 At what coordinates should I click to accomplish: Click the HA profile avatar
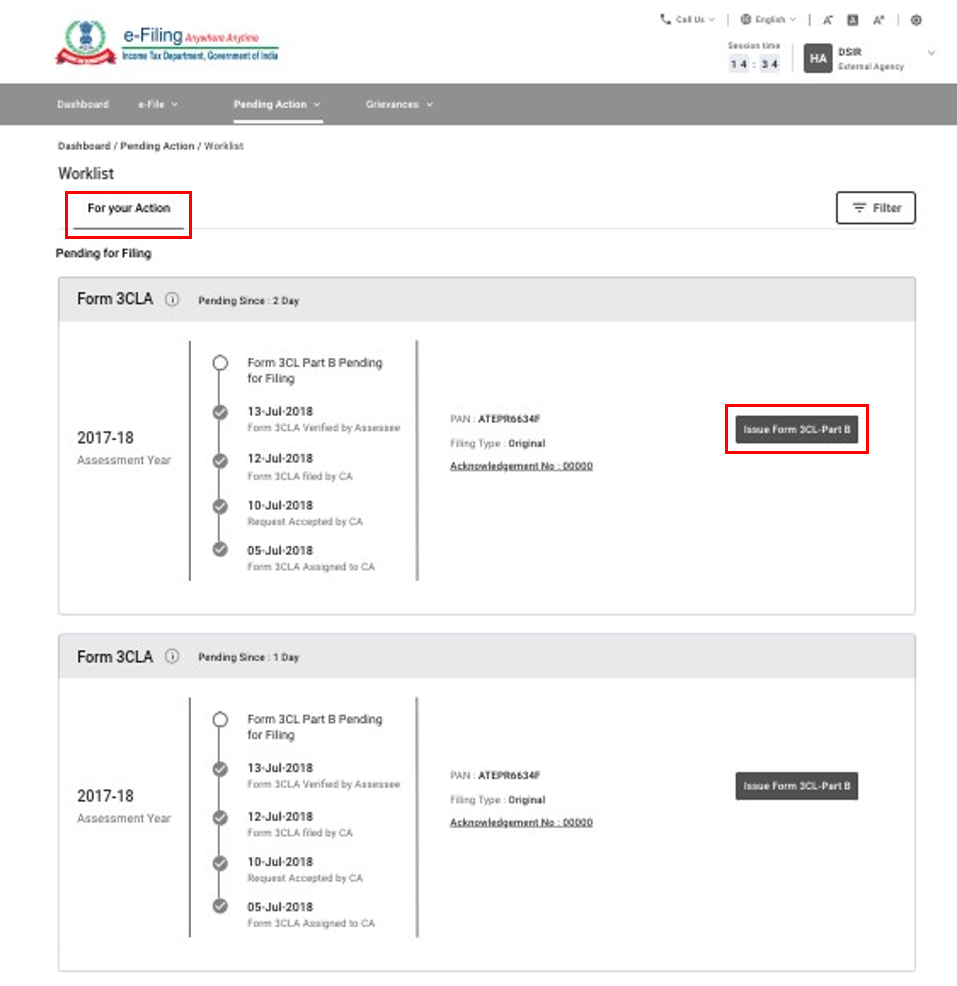click(817, 59)
